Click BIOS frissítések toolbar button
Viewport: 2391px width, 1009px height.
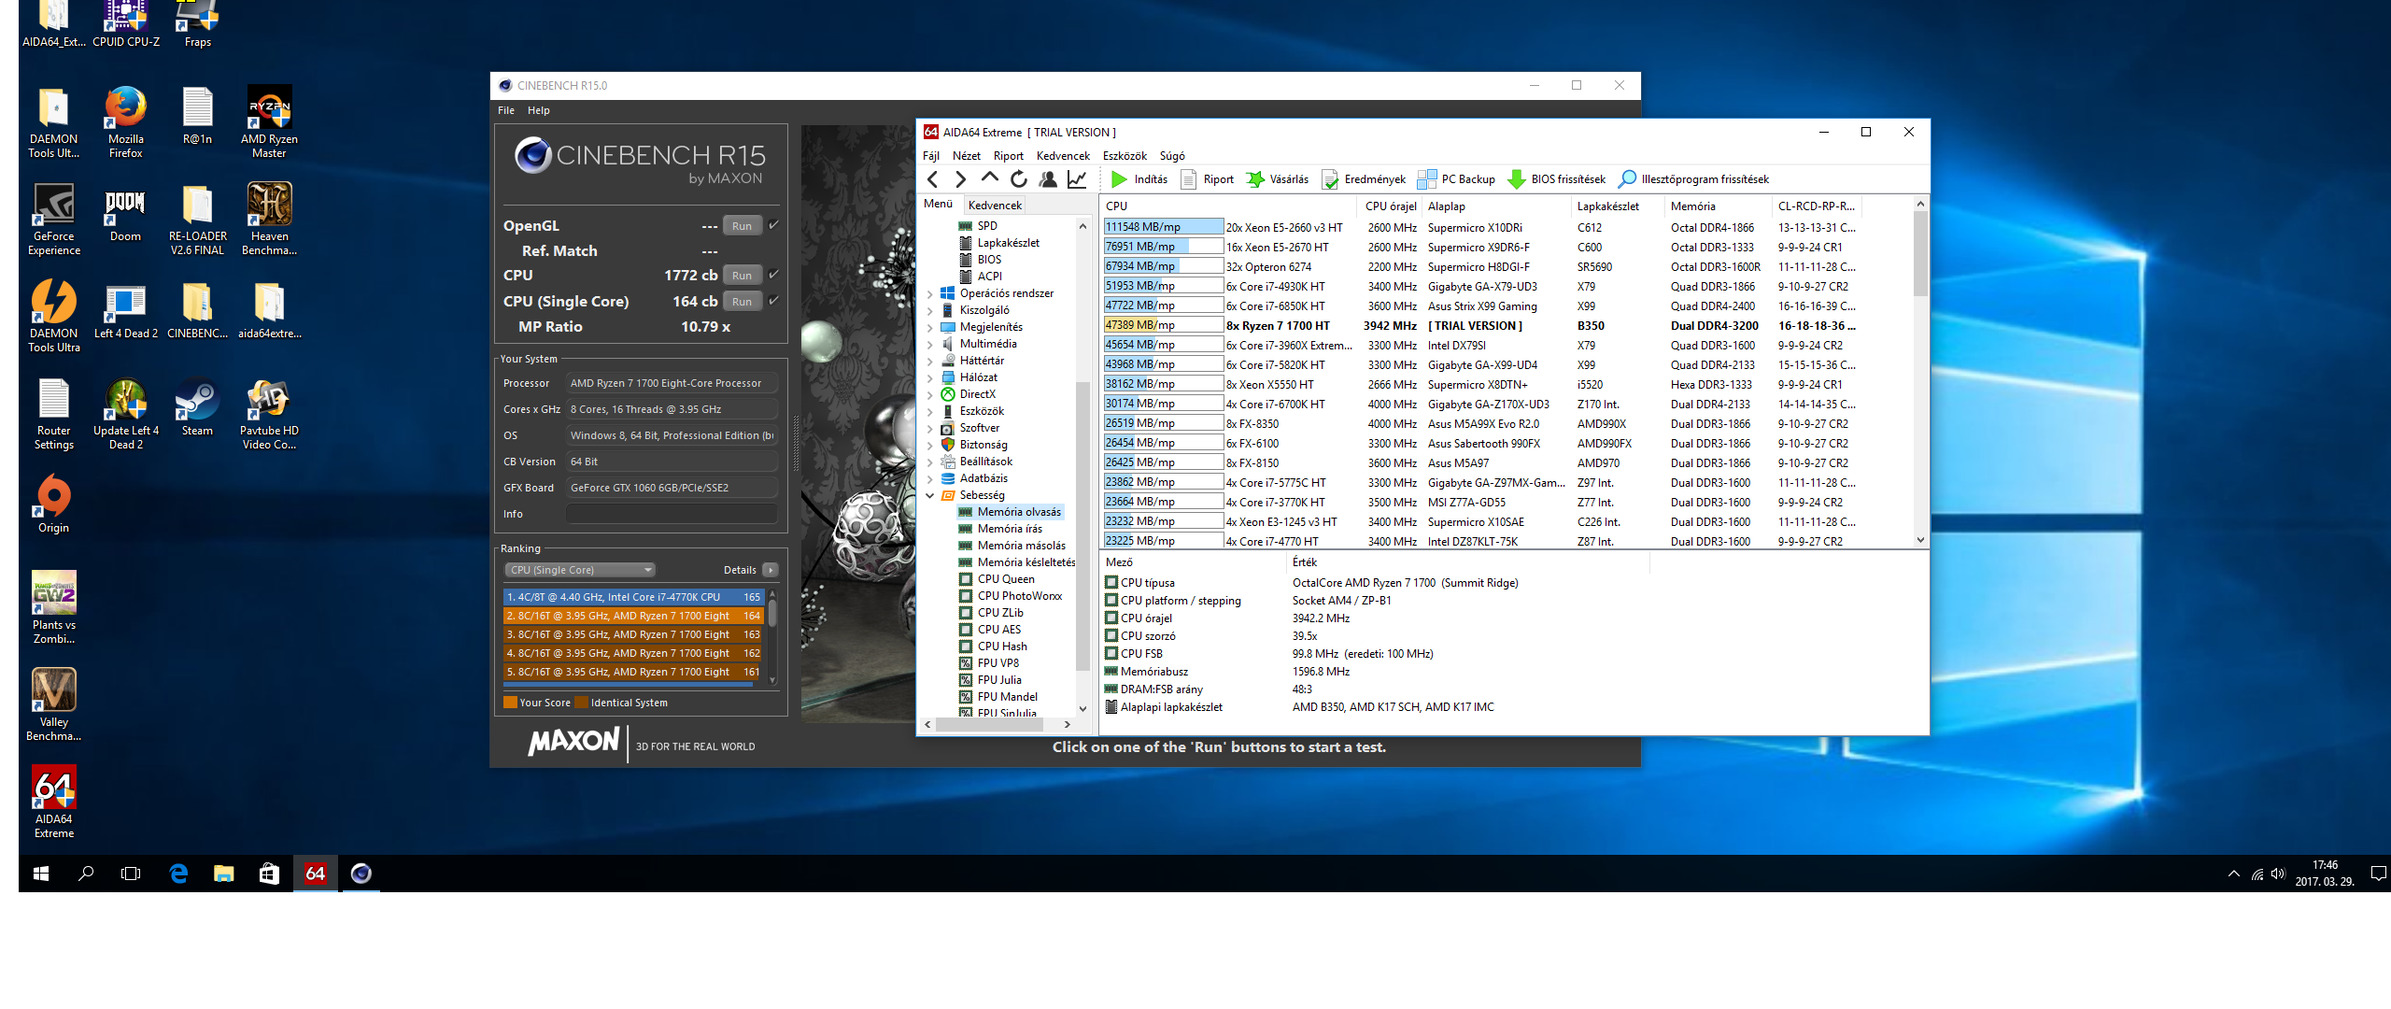click(x=1556, y=179)
